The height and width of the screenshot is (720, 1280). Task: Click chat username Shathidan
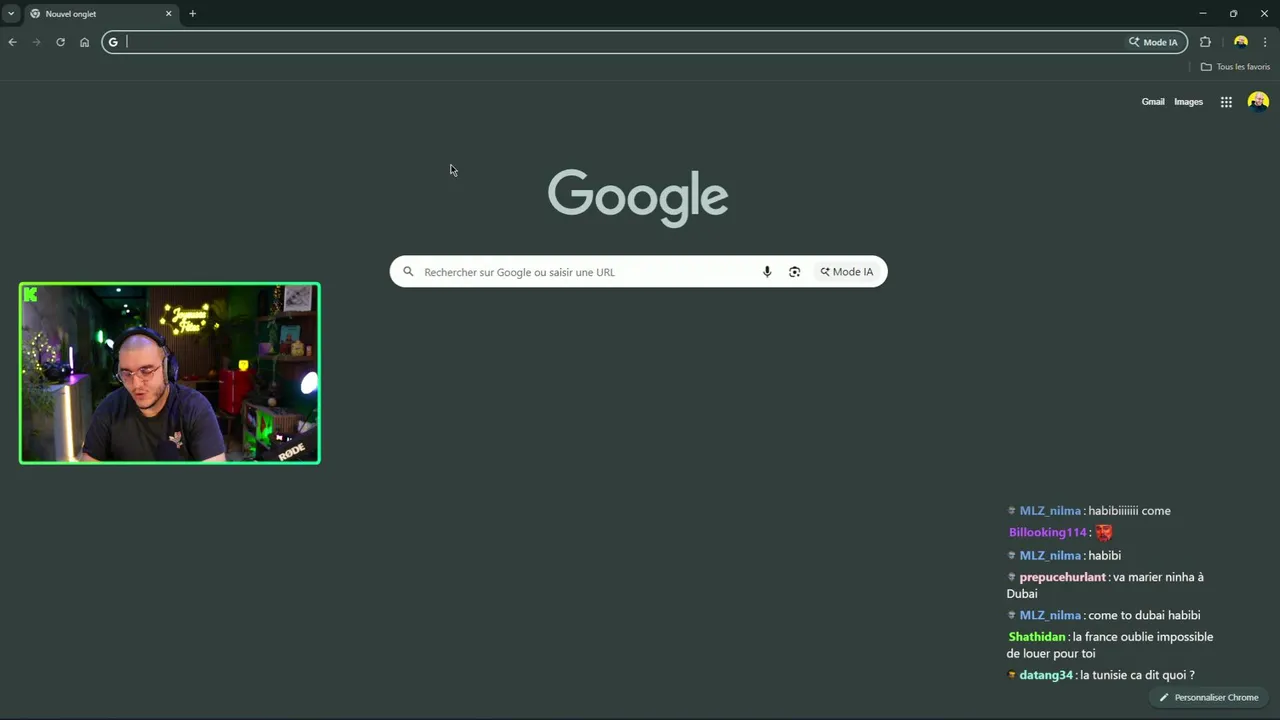click(1037, 637)
